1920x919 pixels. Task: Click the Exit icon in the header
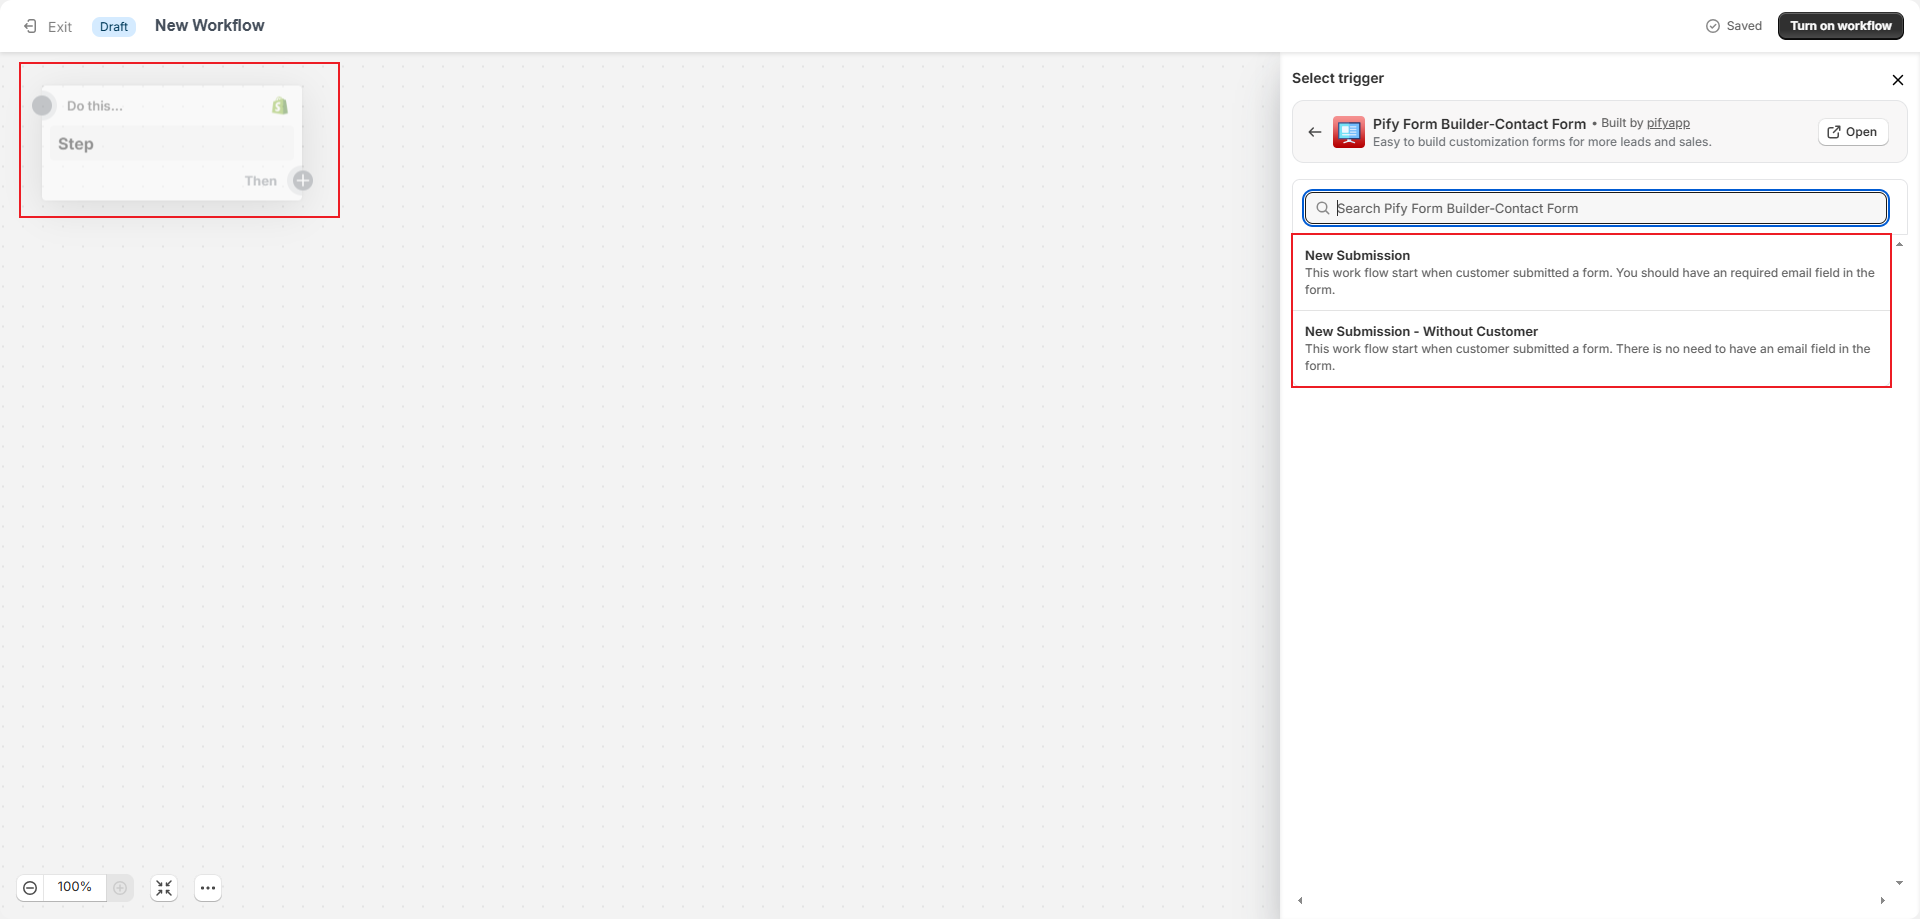click(x=31, y=26)
